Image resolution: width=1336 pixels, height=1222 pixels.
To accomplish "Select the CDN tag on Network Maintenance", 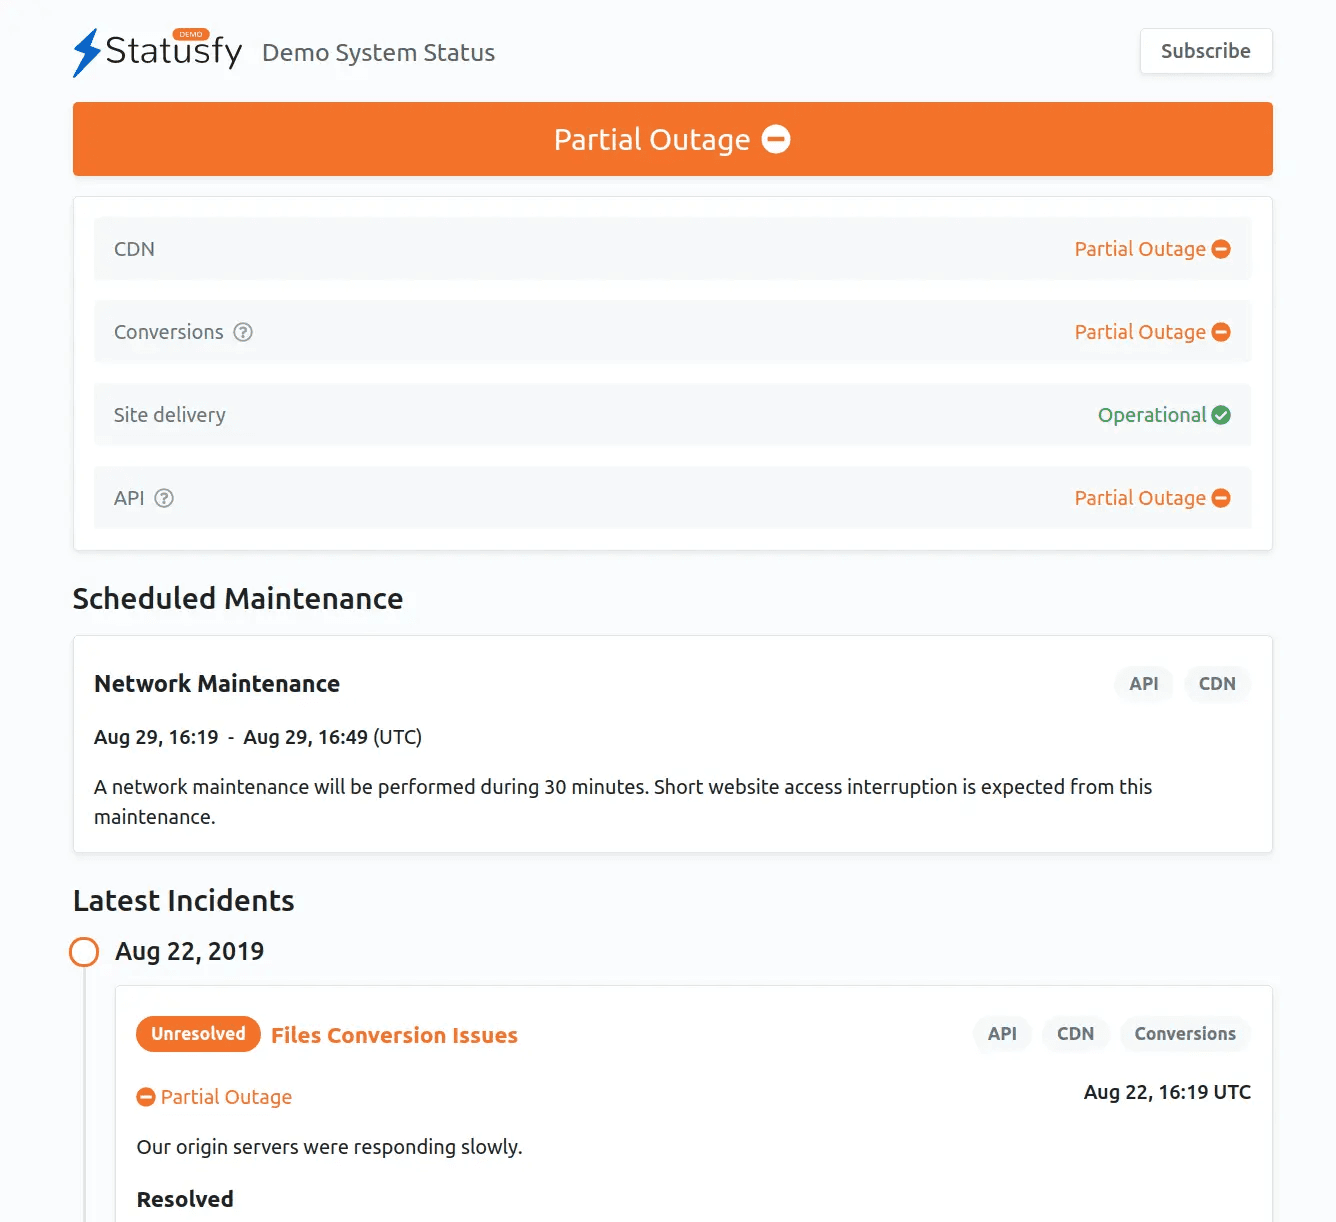I will (x=1217, y=684).
